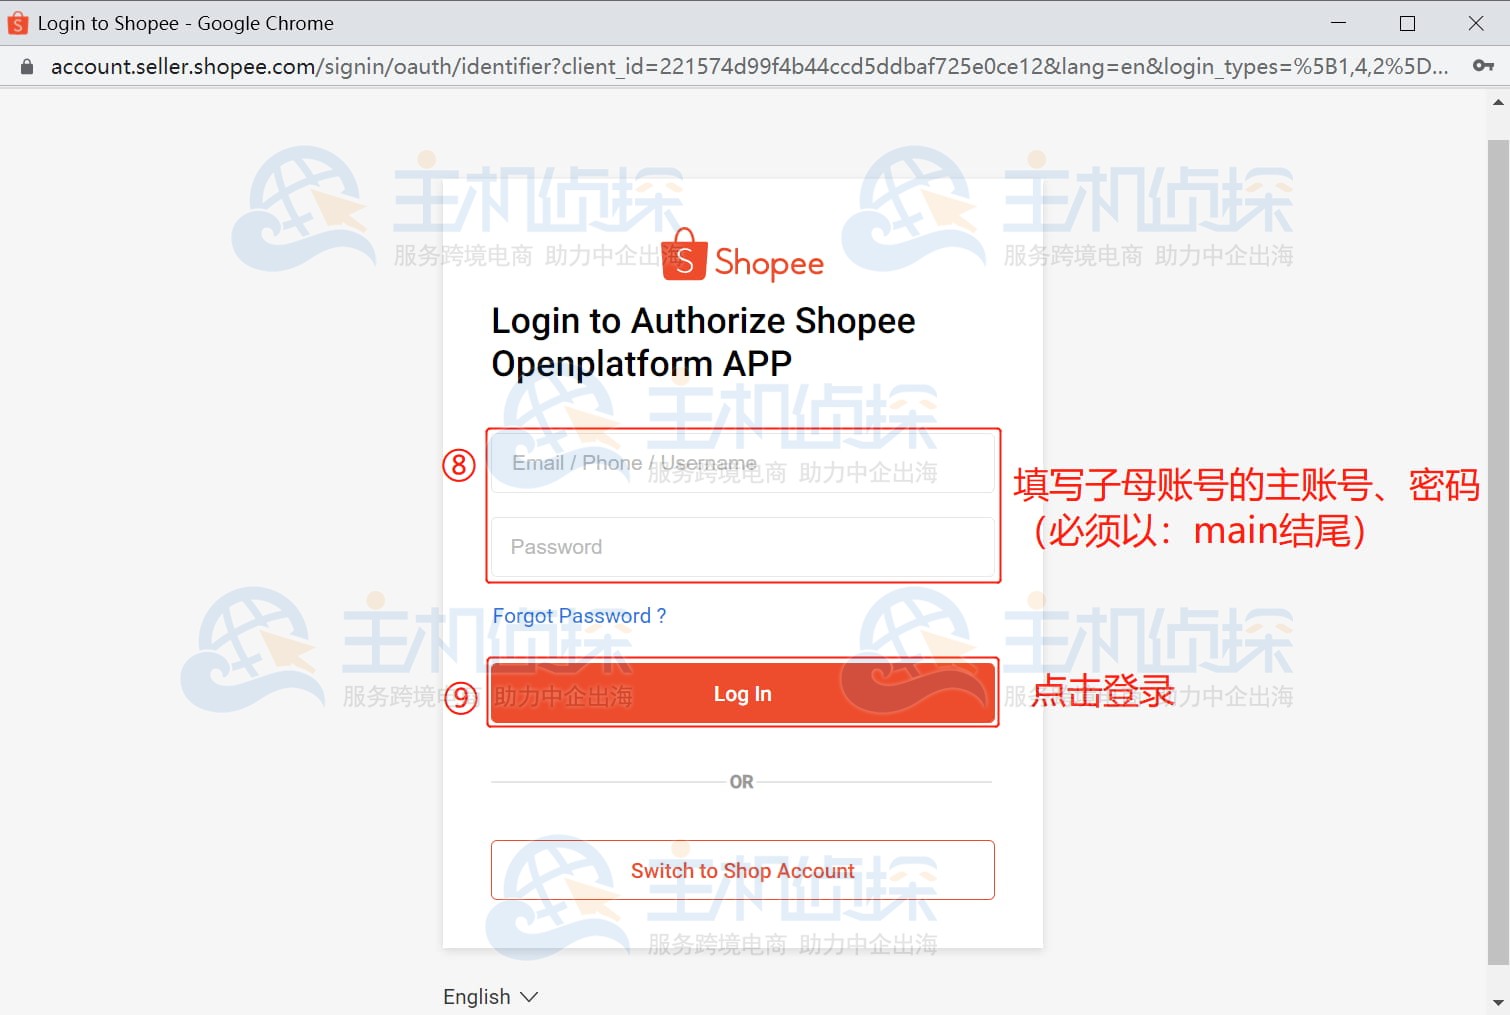Collapse the language chevron next to English
Viewport: 1510px width, 1015px height.
click(x=530, y=996)
